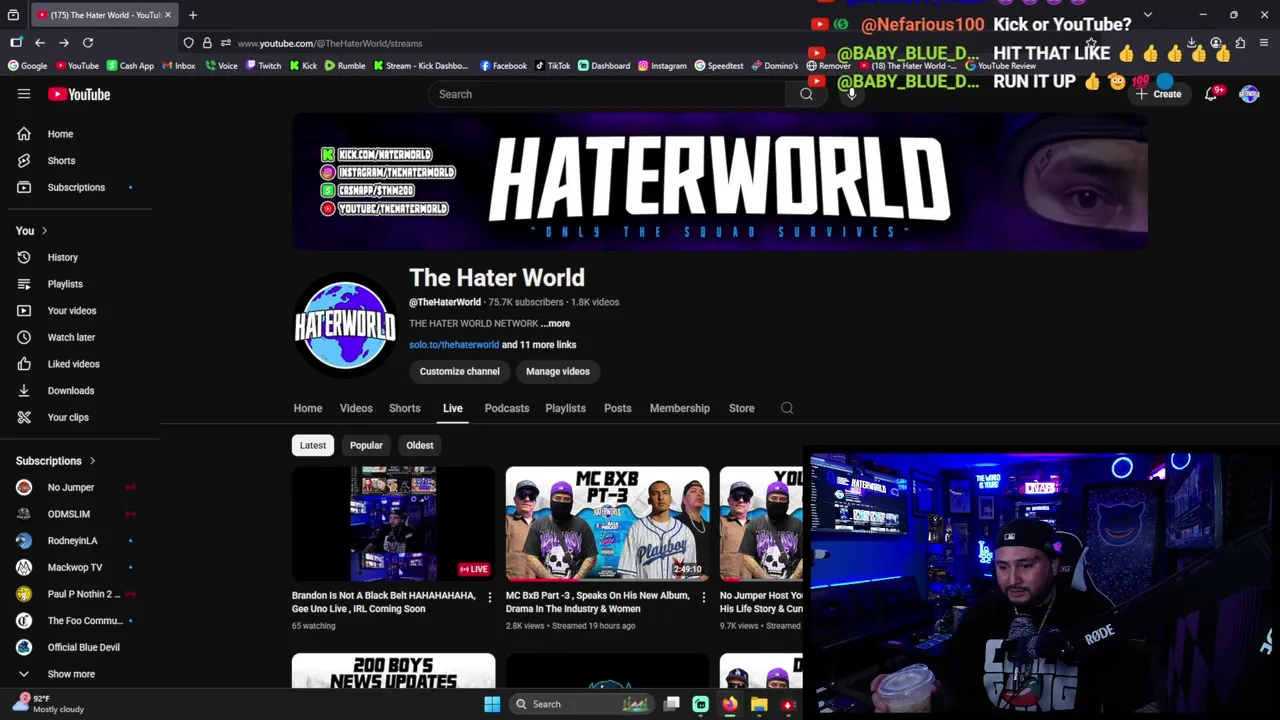Switch to the Podcasts channel tab
The height and width of the screenshot is (720, 1280).
coord(507,408)
